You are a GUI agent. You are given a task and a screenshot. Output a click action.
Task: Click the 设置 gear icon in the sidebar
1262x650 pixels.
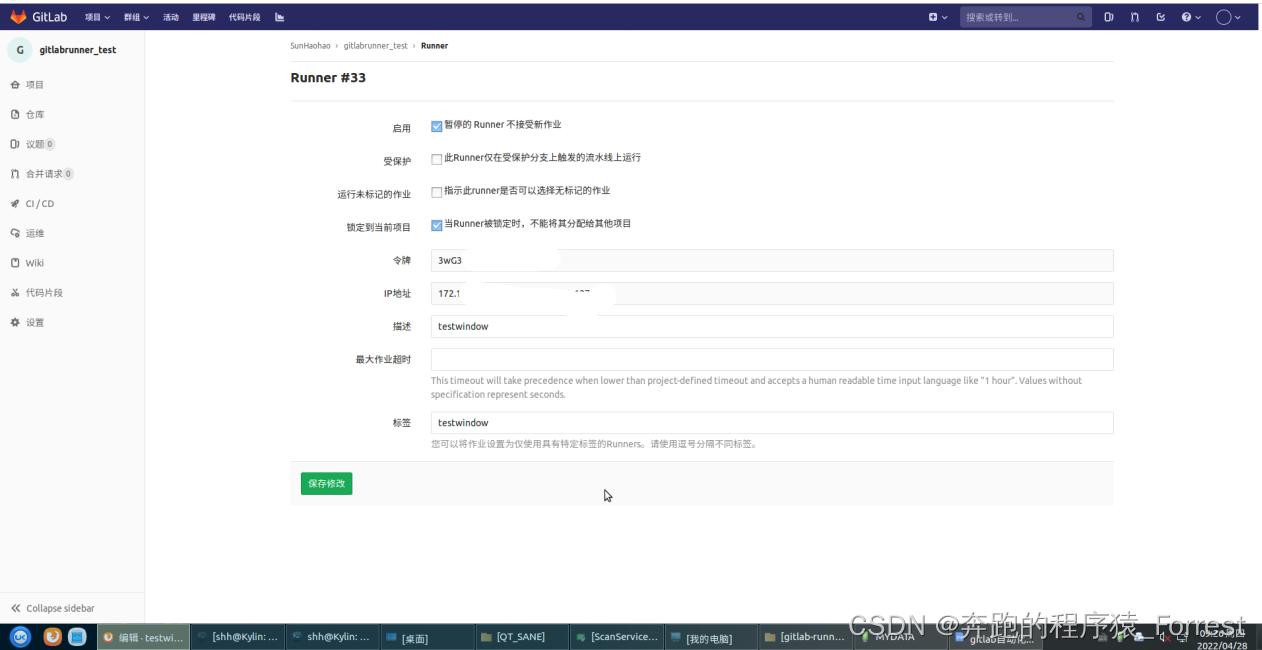click(x=15, y=322)
